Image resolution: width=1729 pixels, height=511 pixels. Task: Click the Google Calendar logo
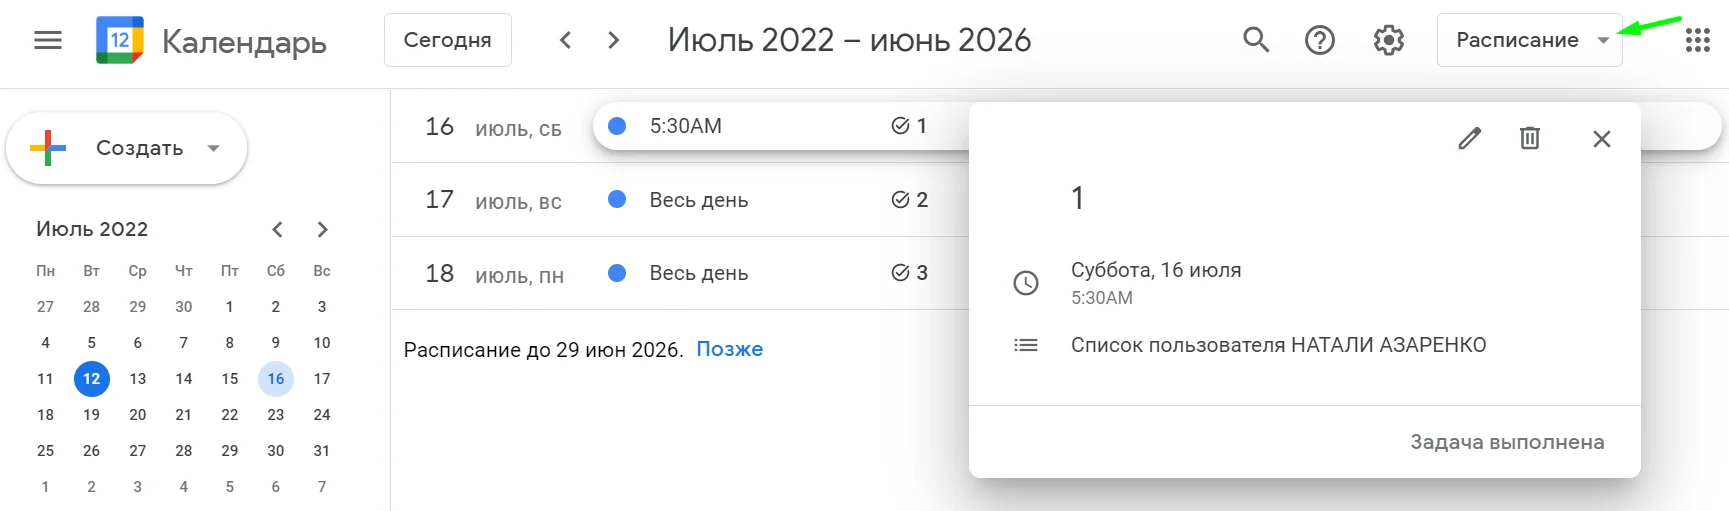[x=120, y=40]
